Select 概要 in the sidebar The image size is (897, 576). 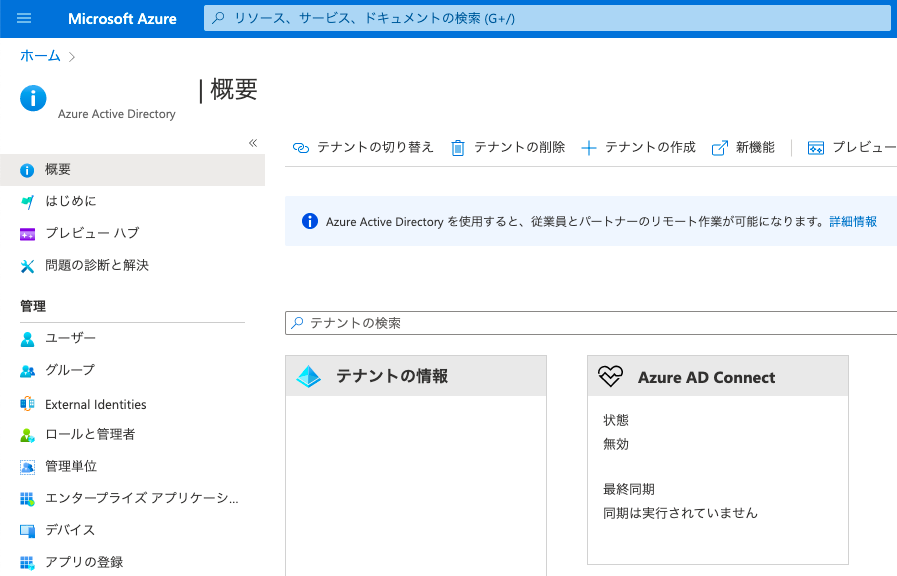[132, 170]
